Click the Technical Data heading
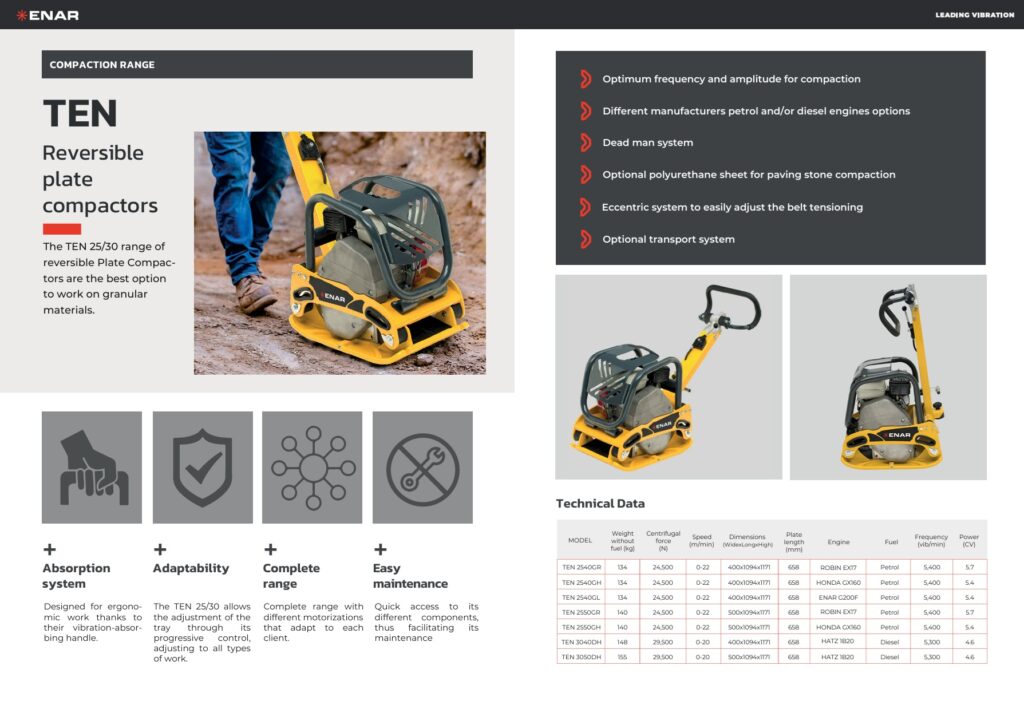The width and height of the screenshot is (1024, 705). [x=600, y=503]
